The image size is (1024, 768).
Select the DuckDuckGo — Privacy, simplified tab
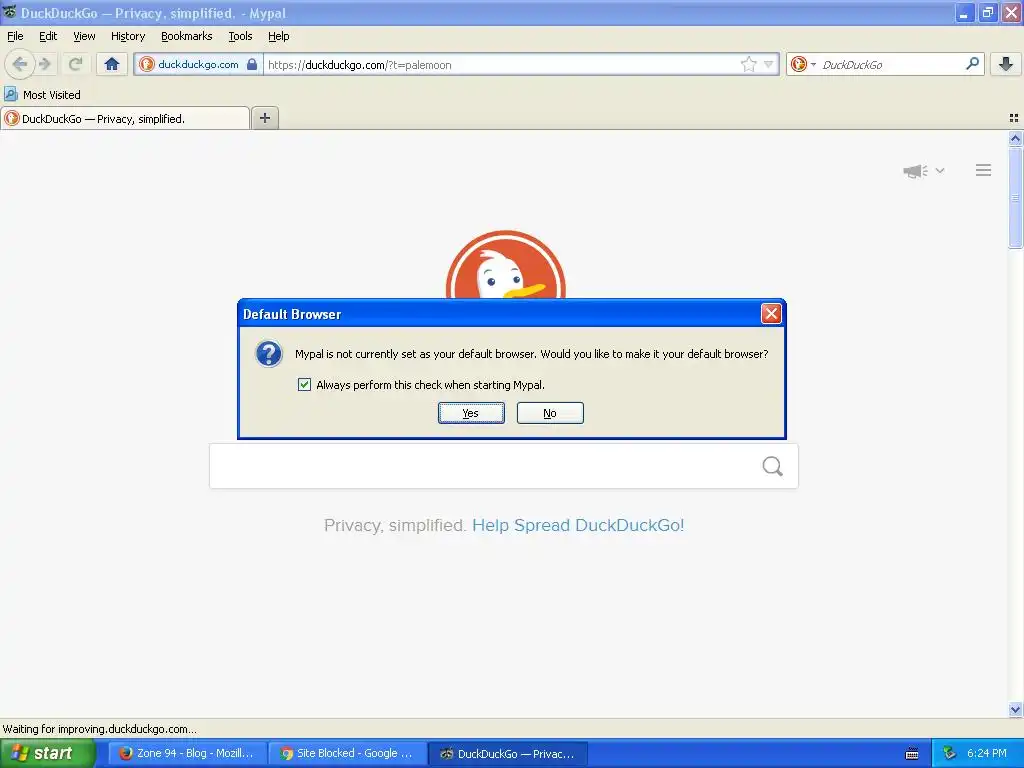tap(125, 118)
